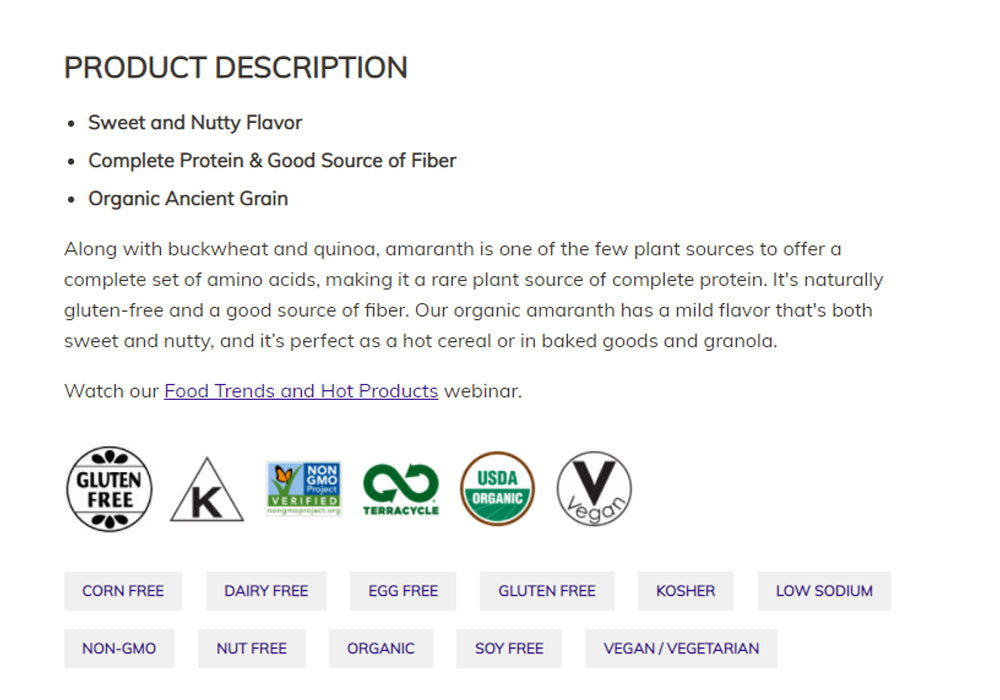This screenshot has width=1000, height=700.
Task: Click the GLUTEN FREE tag button
Action: (547, 591)
